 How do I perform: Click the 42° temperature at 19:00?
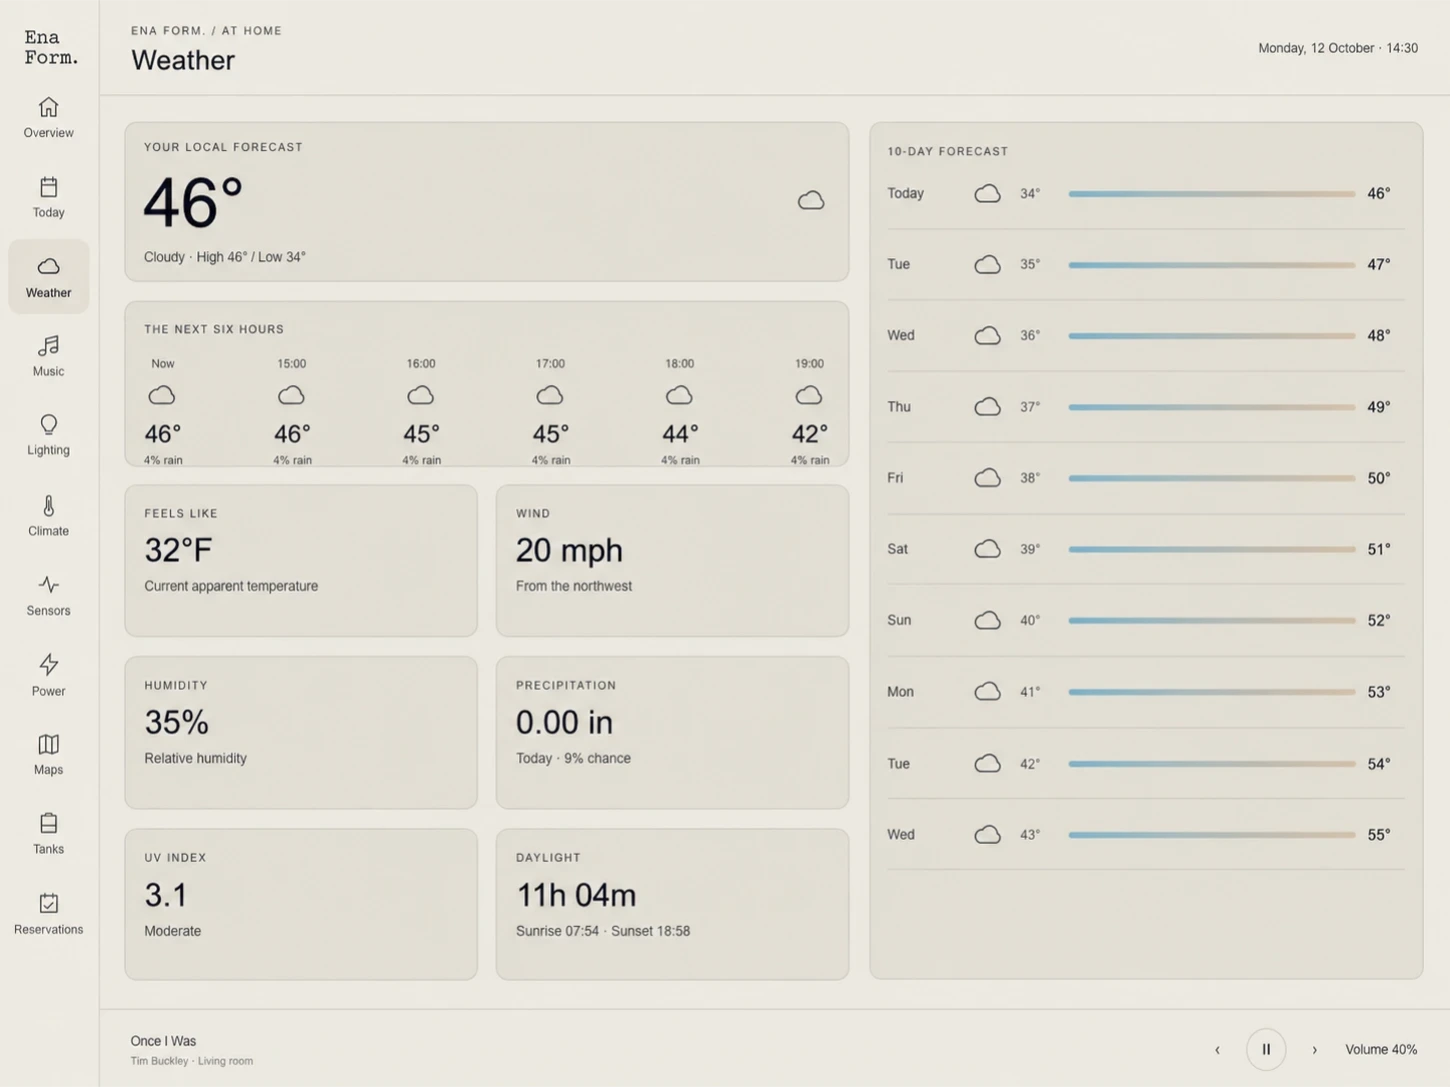[x=809, y=434]
